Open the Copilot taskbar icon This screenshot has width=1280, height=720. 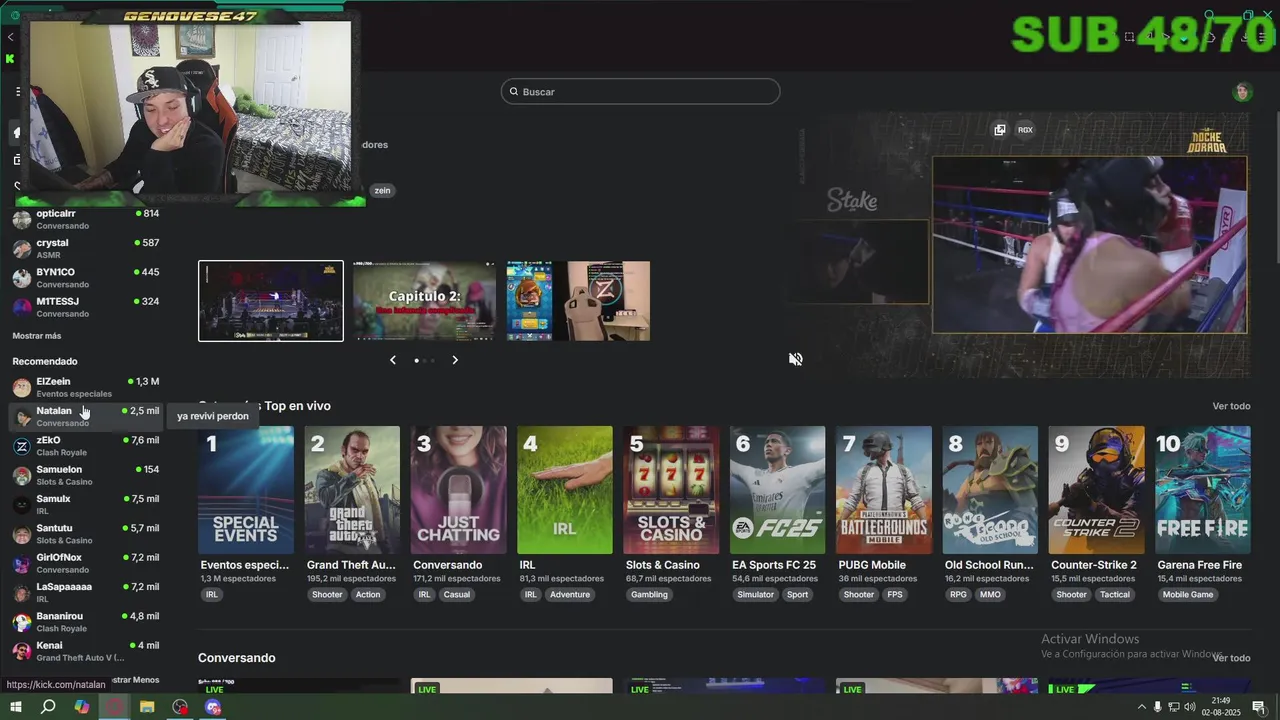pos(82,707)
